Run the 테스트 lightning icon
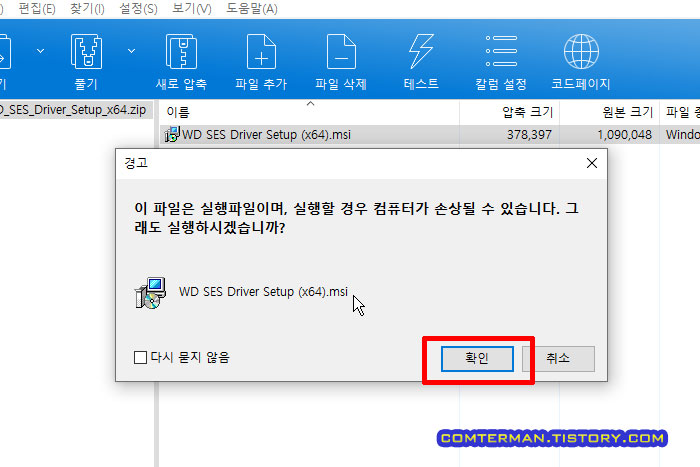The width and height of the screenshot is (700, 467). (x=421, y=52)
